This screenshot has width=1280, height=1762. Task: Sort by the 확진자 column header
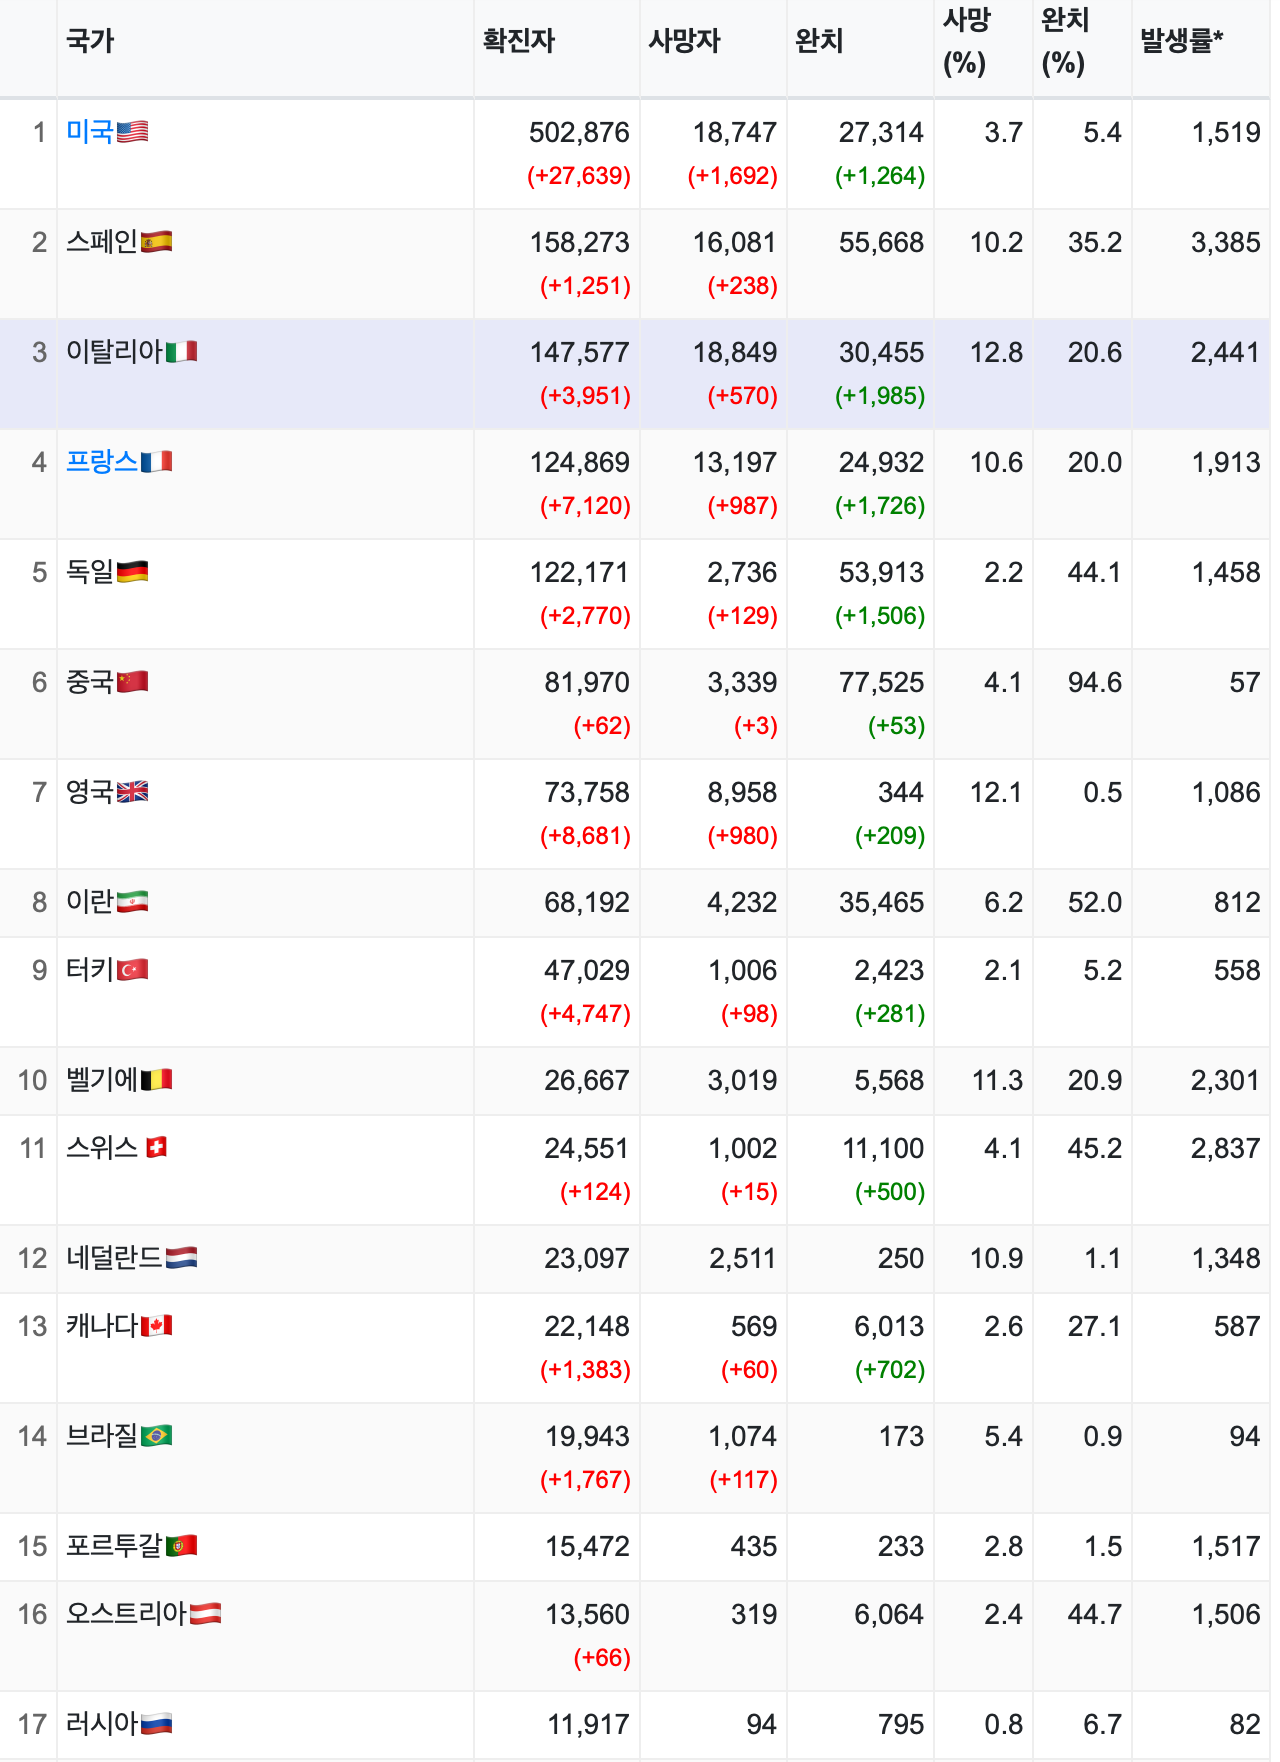[518, 41]
